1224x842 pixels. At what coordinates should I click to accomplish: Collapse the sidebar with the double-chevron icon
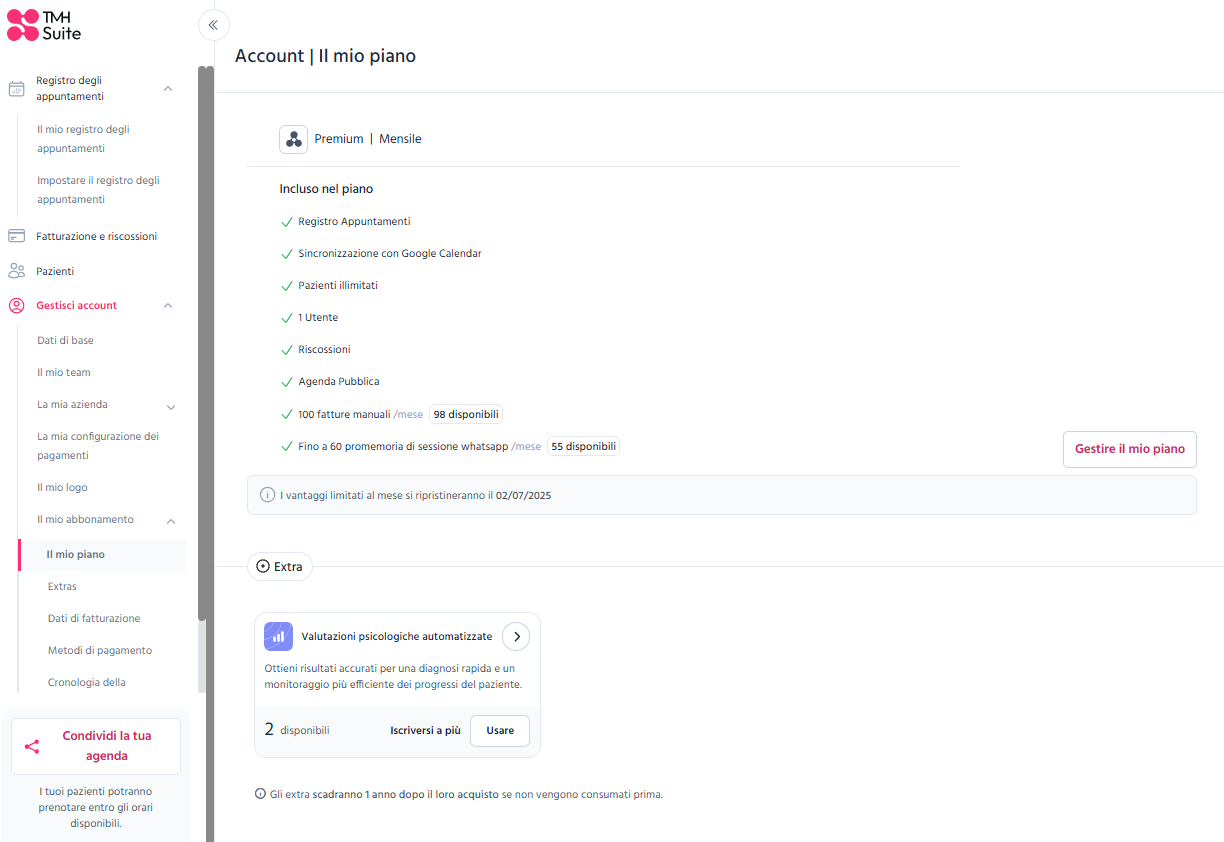pos(213,25)
